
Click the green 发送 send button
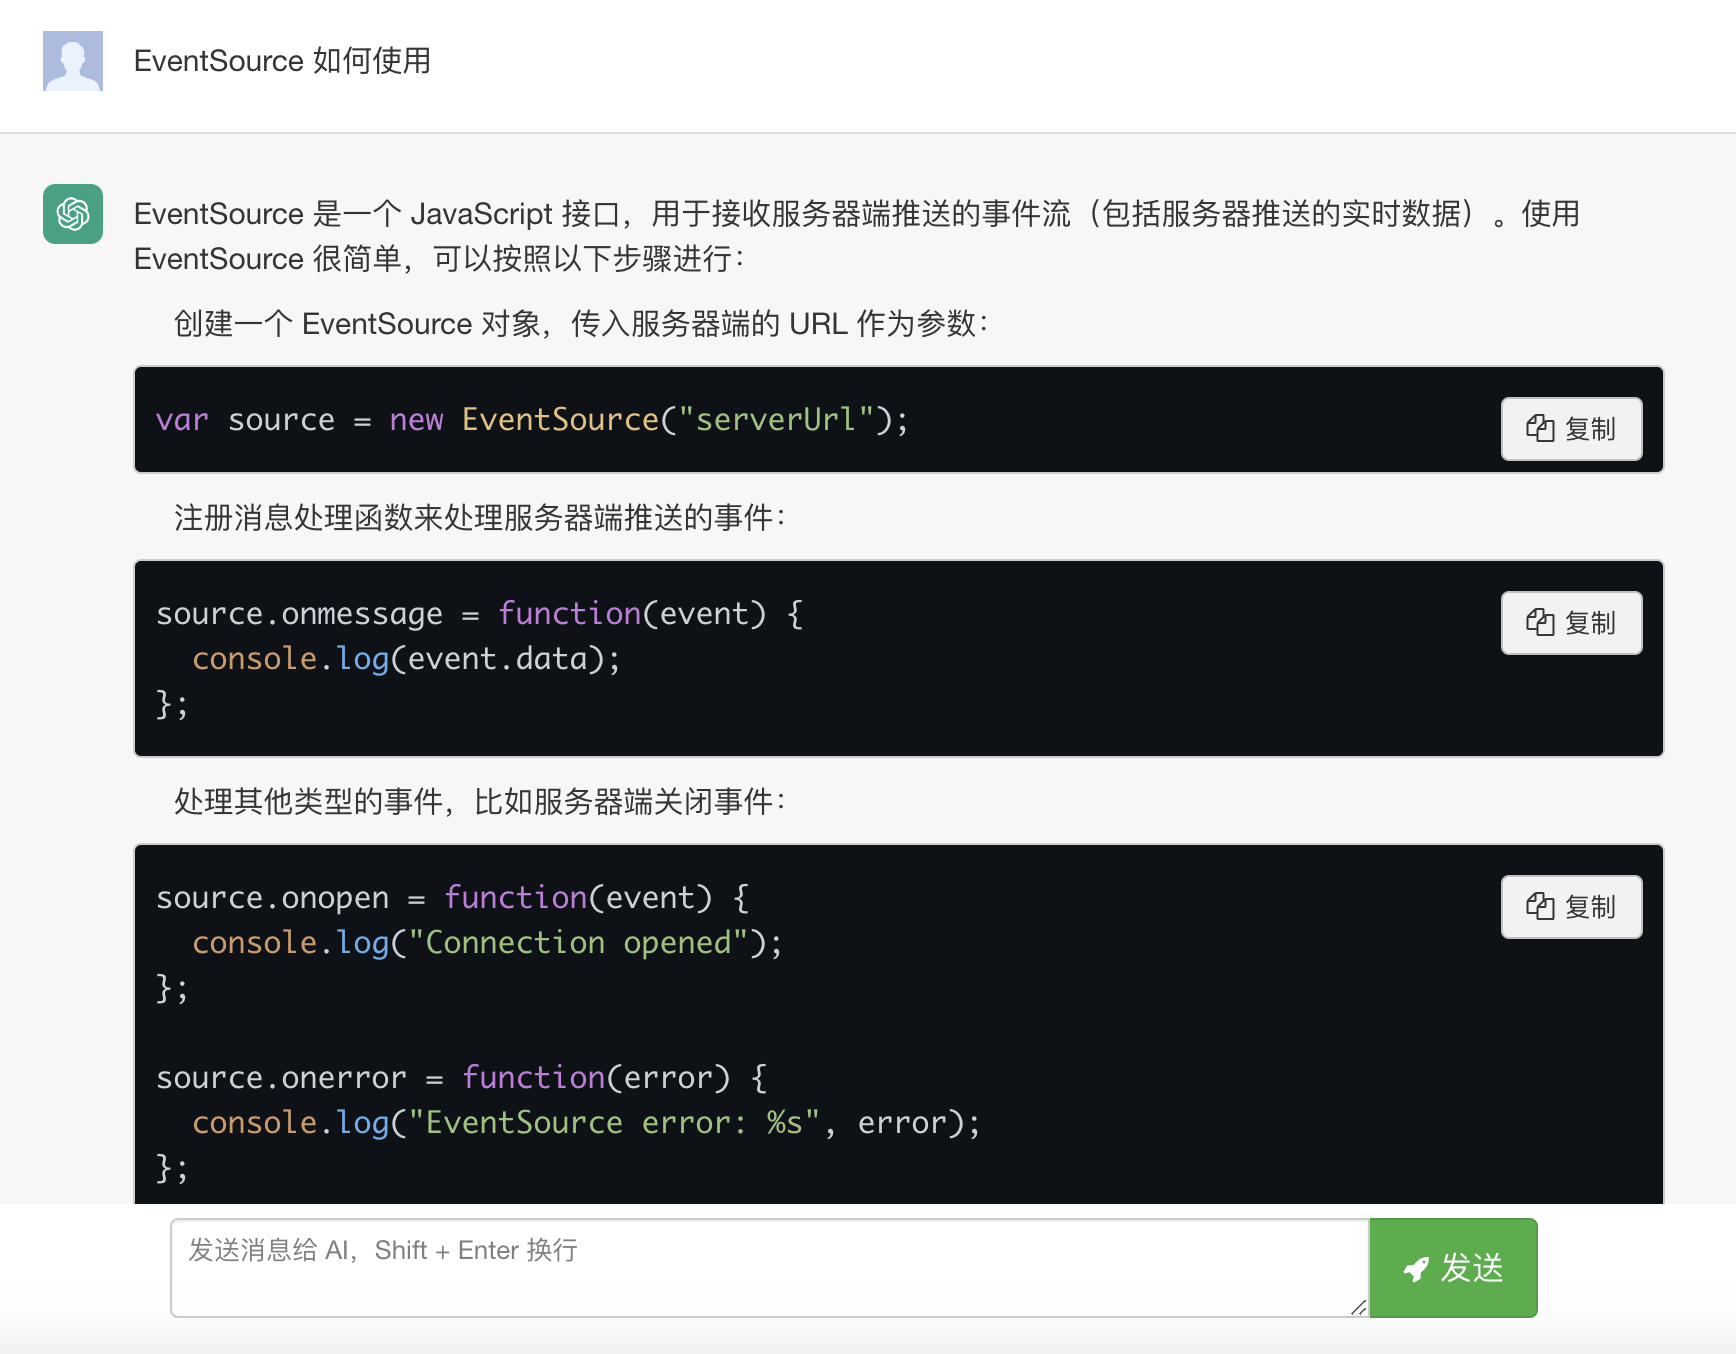pyautogui.click(x=1453, y=1268)
